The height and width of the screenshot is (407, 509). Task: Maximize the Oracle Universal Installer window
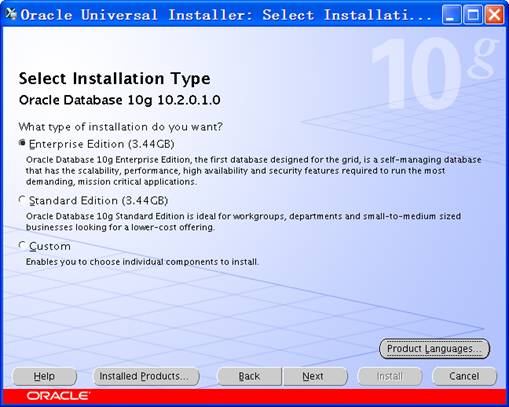[x=473, y=15]
